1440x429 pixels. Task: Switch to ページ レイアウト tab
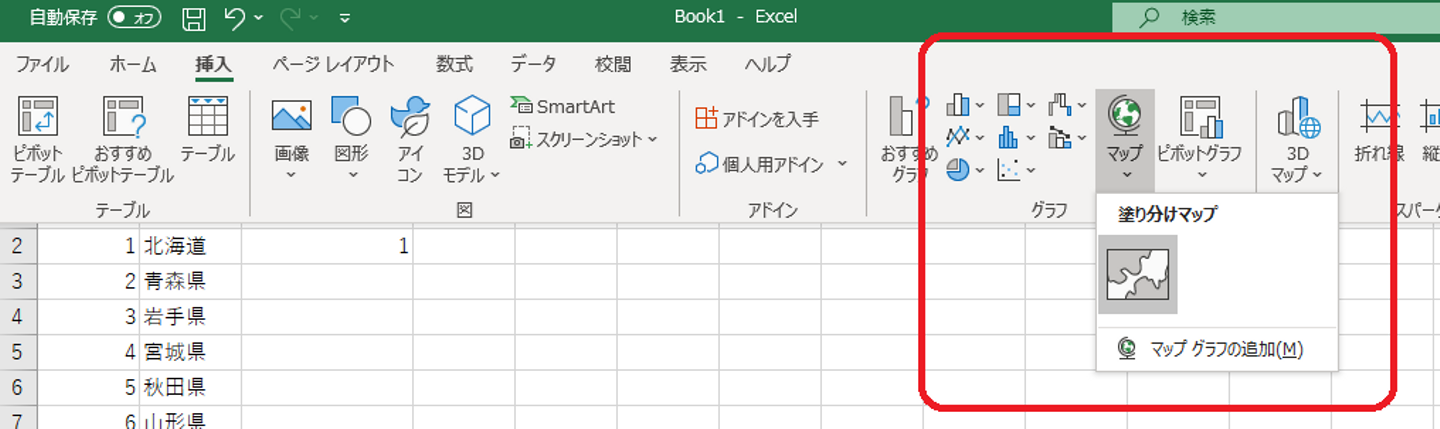tap(334, 64)
